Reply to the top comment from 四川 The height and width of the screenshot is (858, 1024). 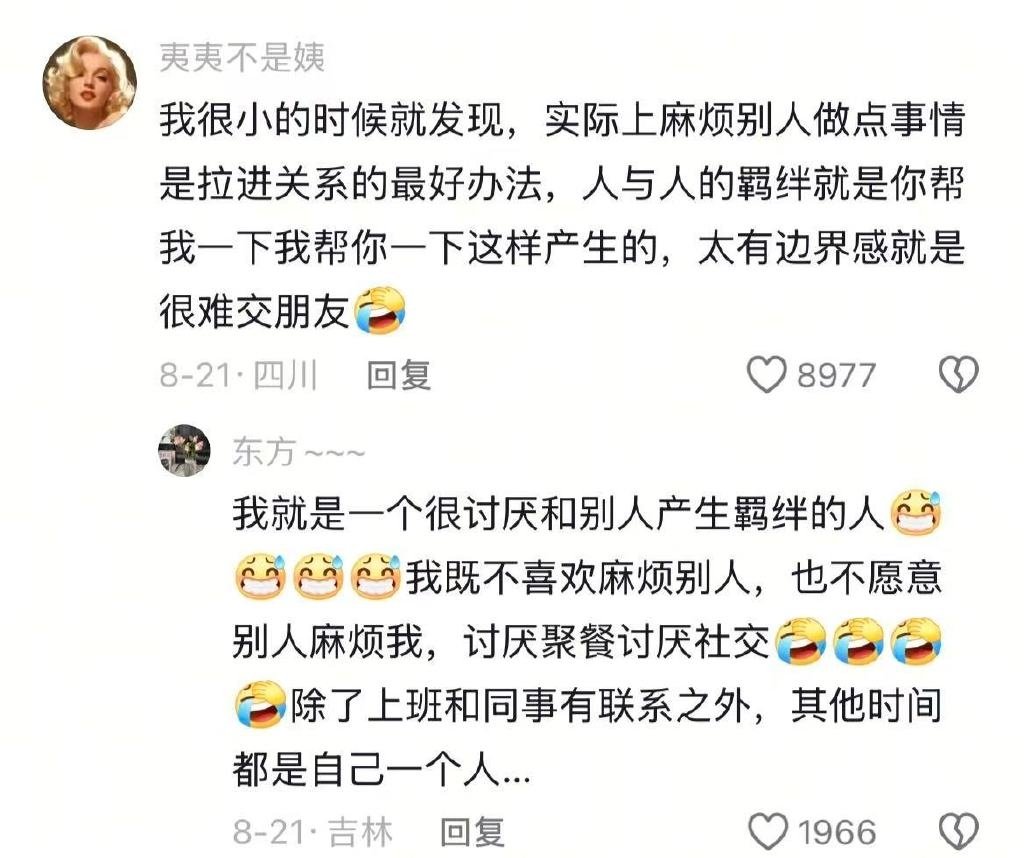click(398, 375)
